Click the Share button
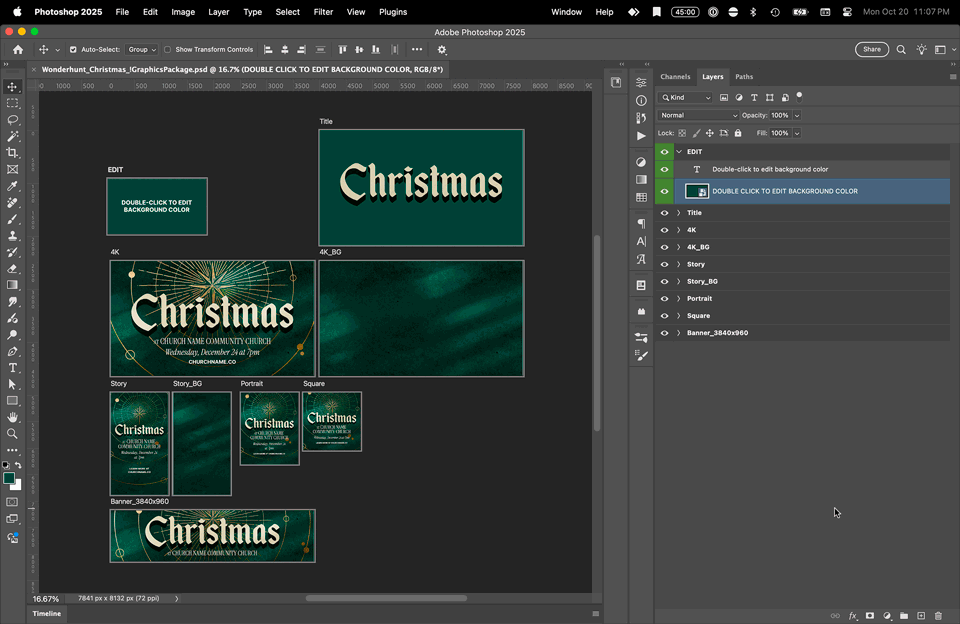 coord(872,49)
